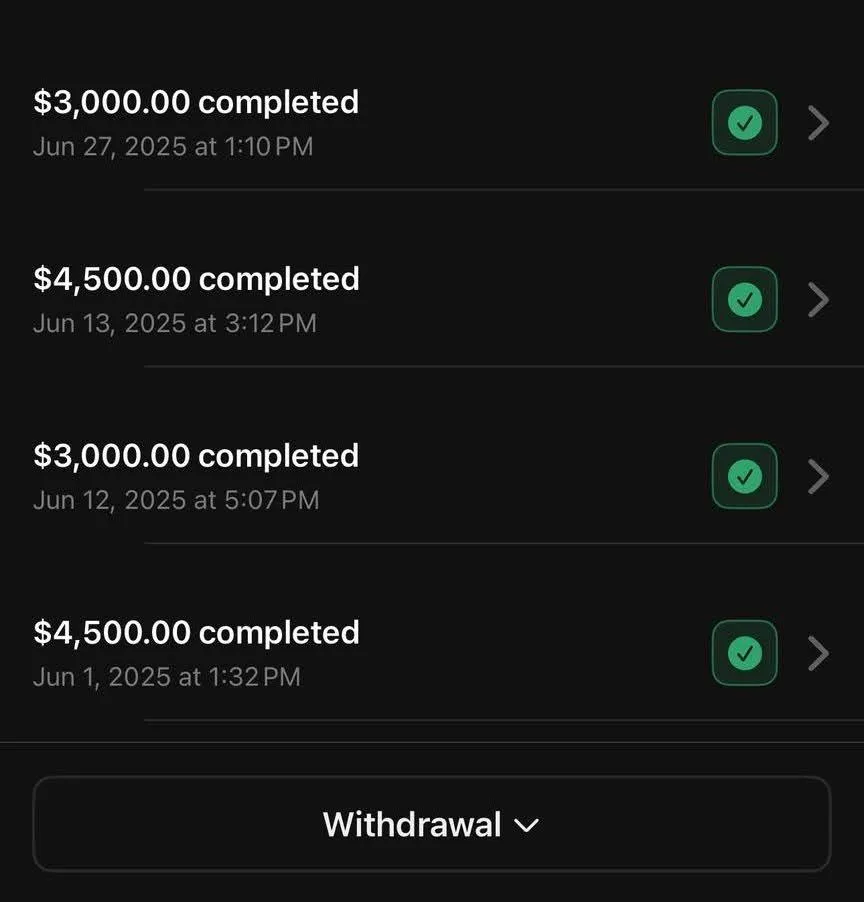Viewport: 864px width, 902px height.
Task: Tap the Jun 12, 2025 at 5:07 PM timestamp
Action: point(176,500)
